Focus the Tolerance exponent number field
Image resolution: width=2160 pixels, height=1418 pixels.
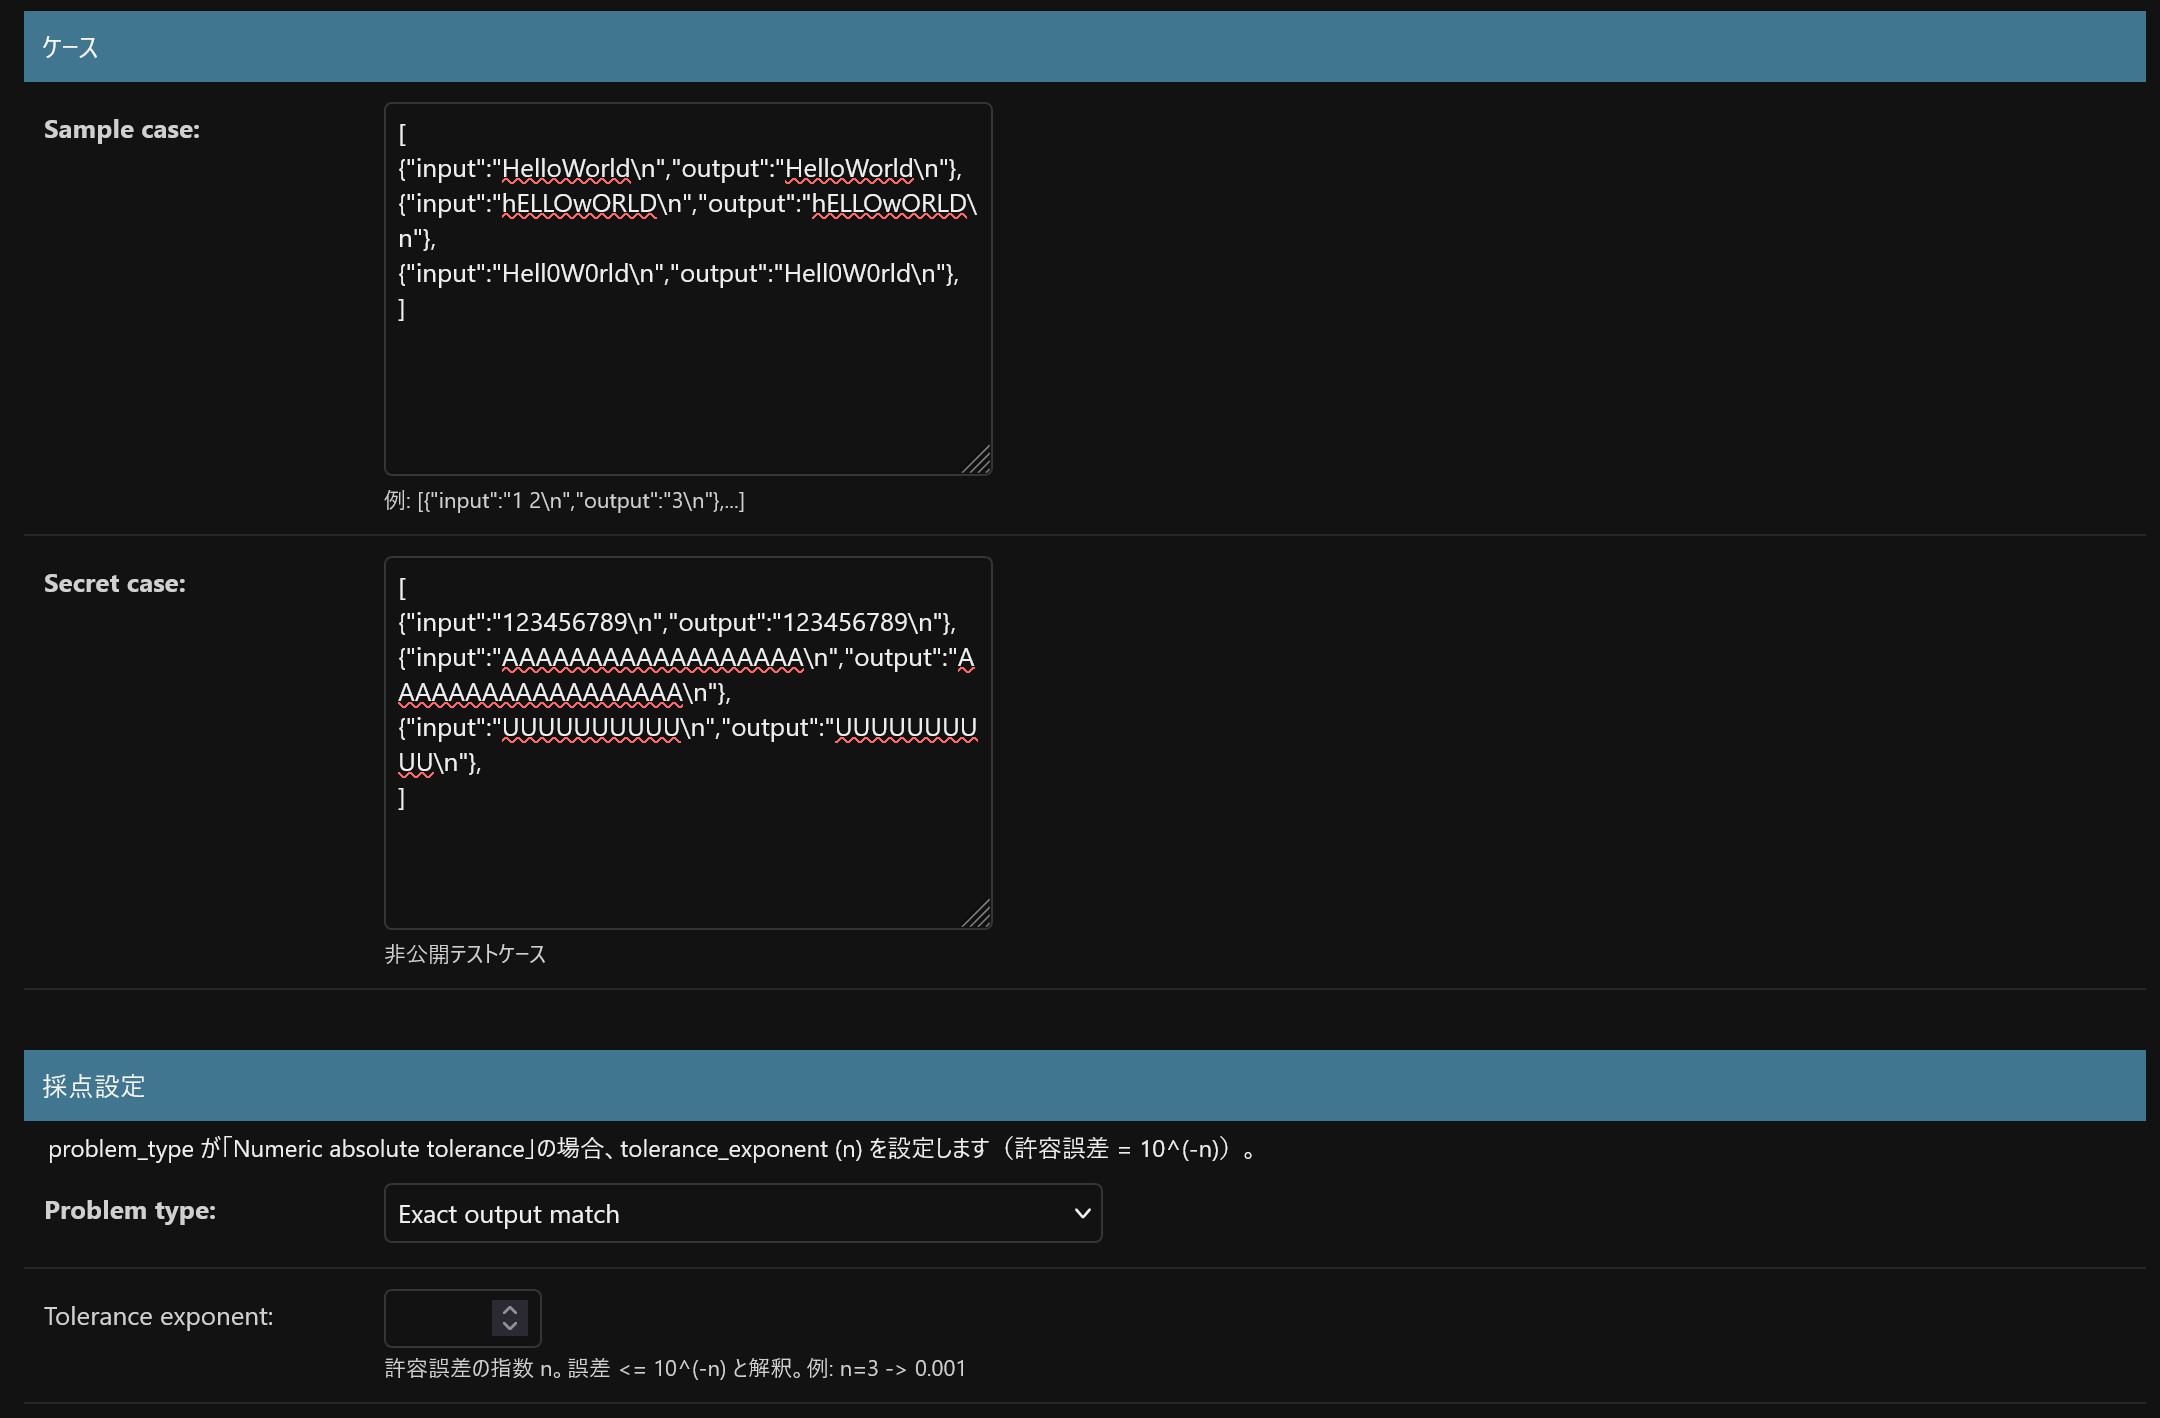pos(438,1318)
